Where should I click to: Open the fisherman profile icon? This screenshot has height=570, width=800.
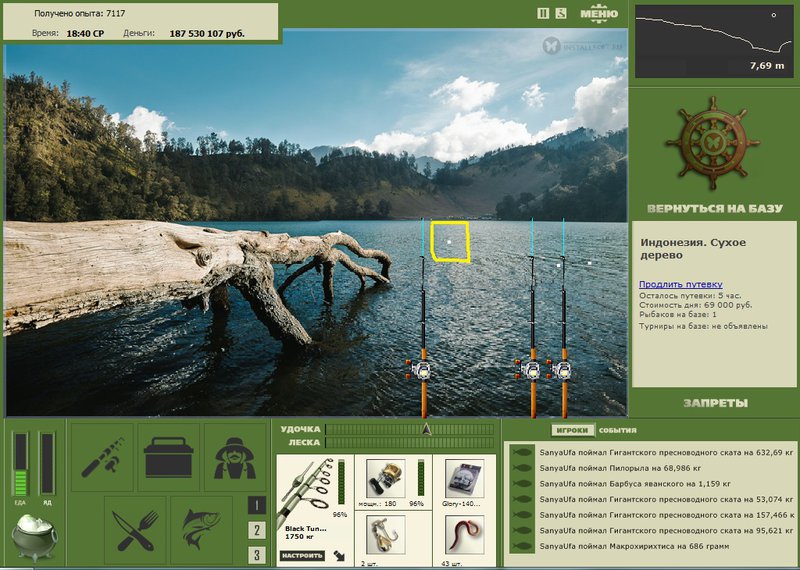[x=235, y=457]
